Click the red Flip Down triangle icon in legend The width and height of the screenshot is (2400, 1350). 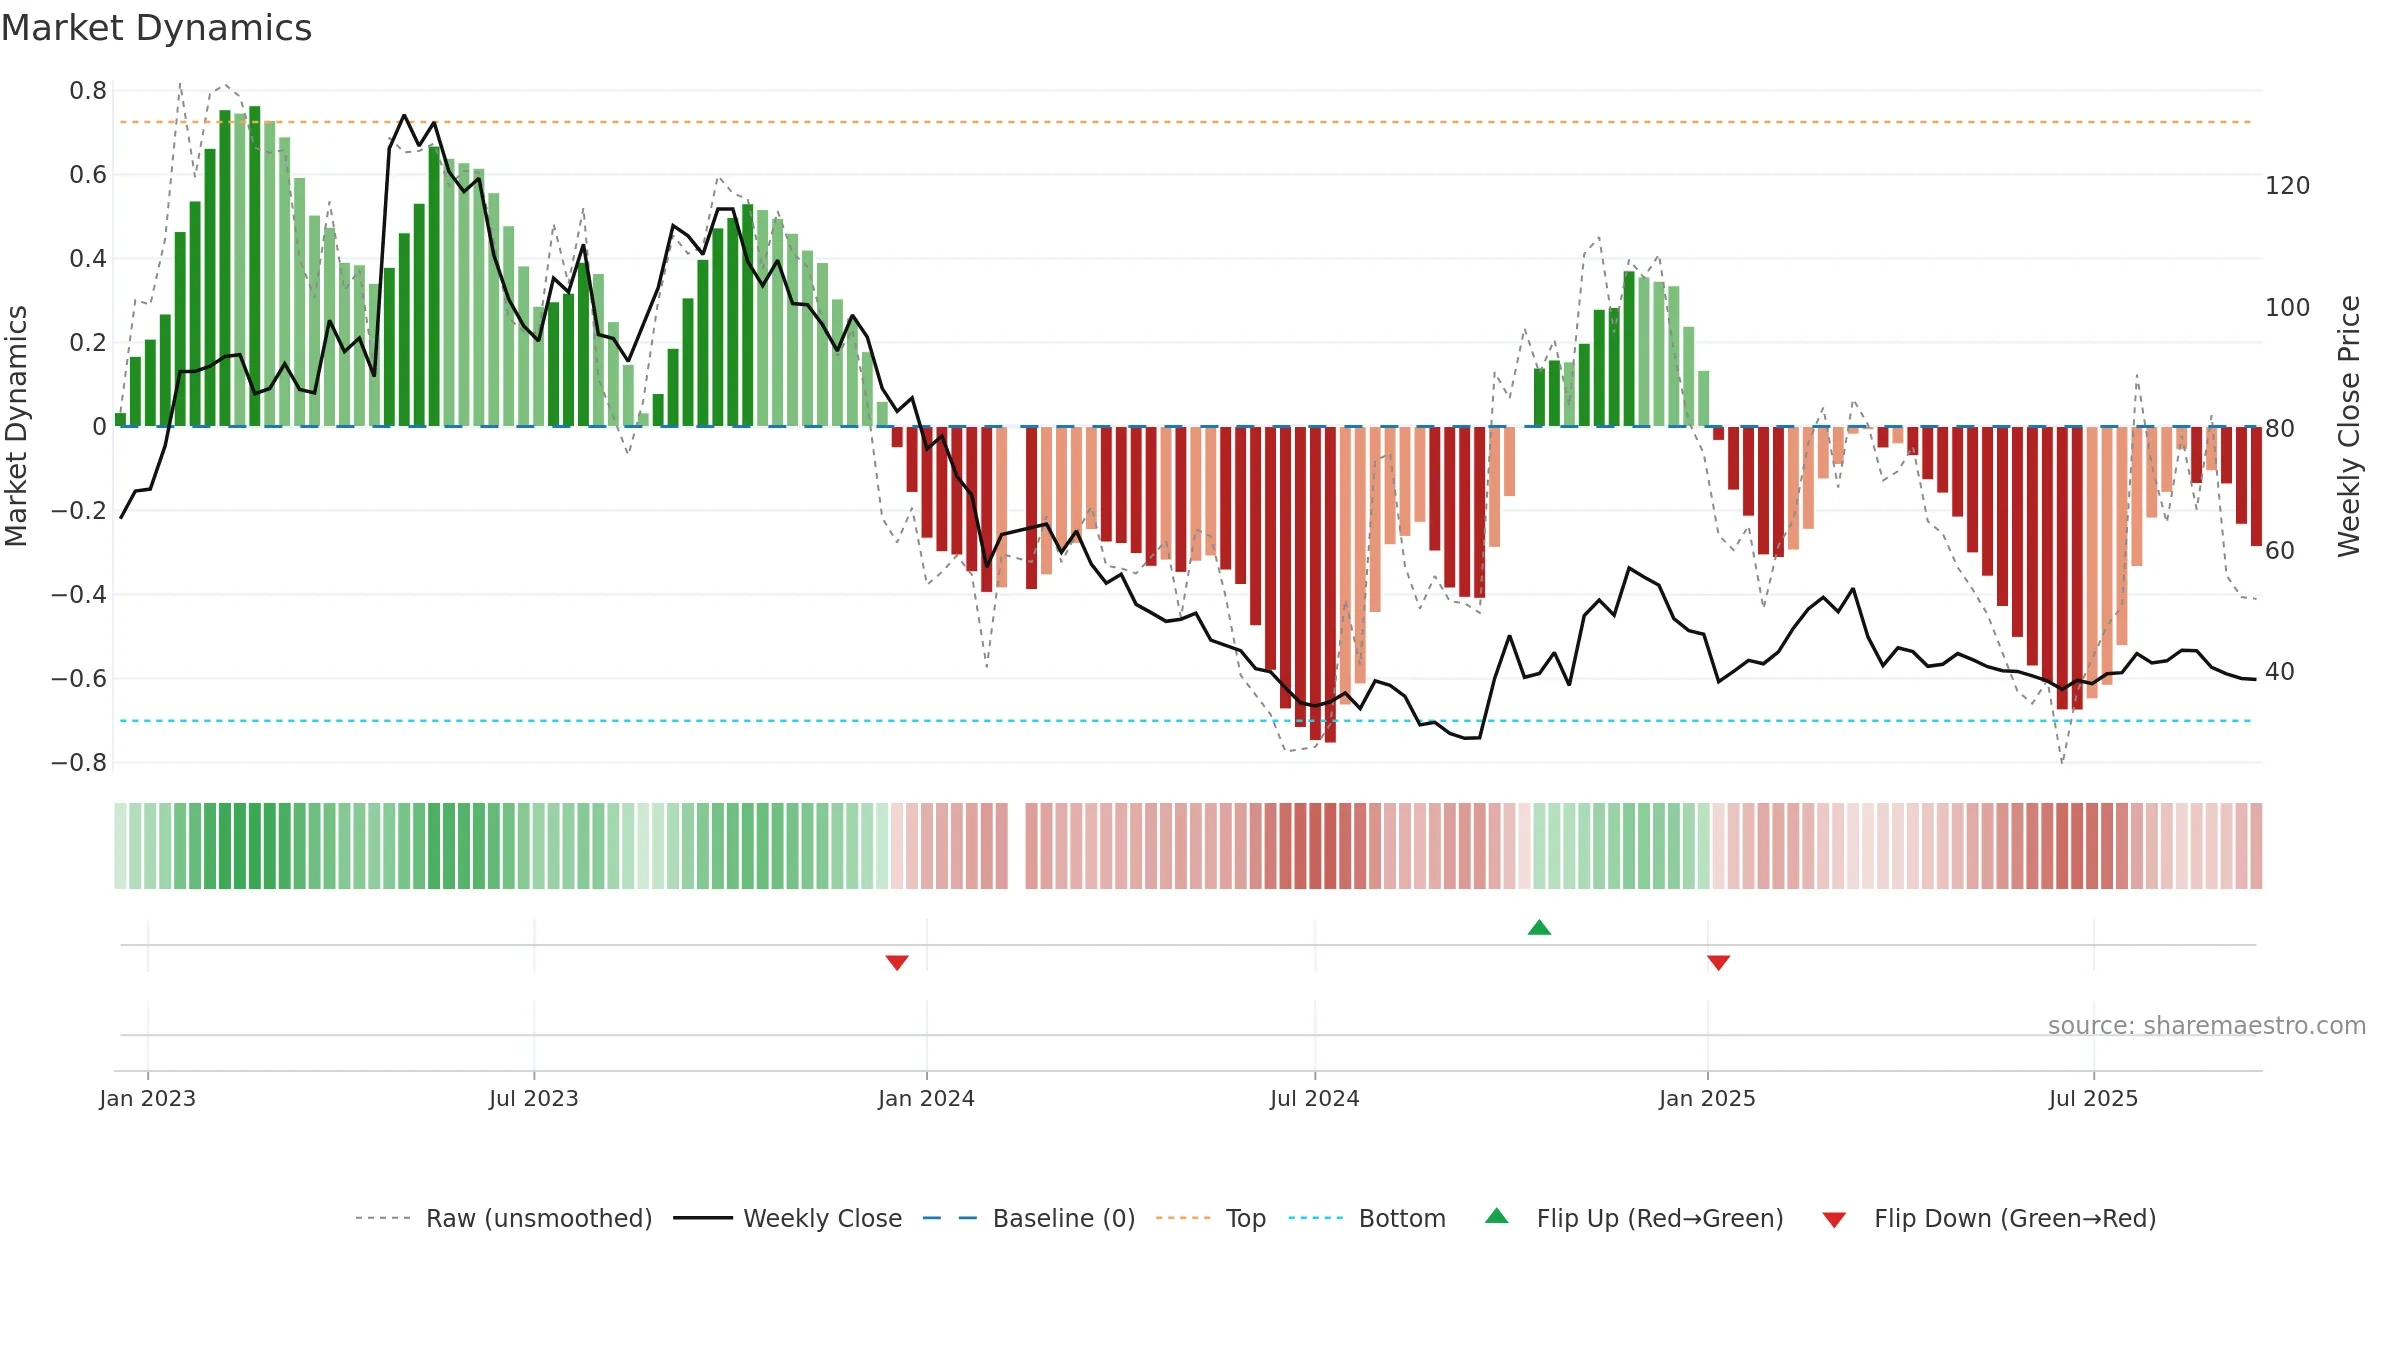[1834, 1220]
